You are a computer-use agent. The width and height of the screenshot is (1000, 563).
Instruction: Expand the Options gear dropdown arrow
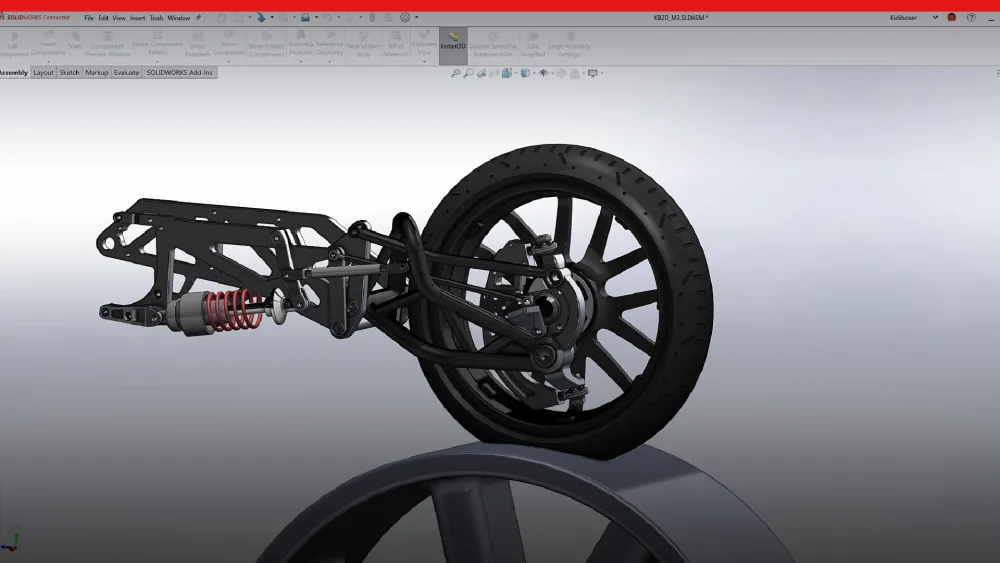pyautogui.click(x=416, y=18)
